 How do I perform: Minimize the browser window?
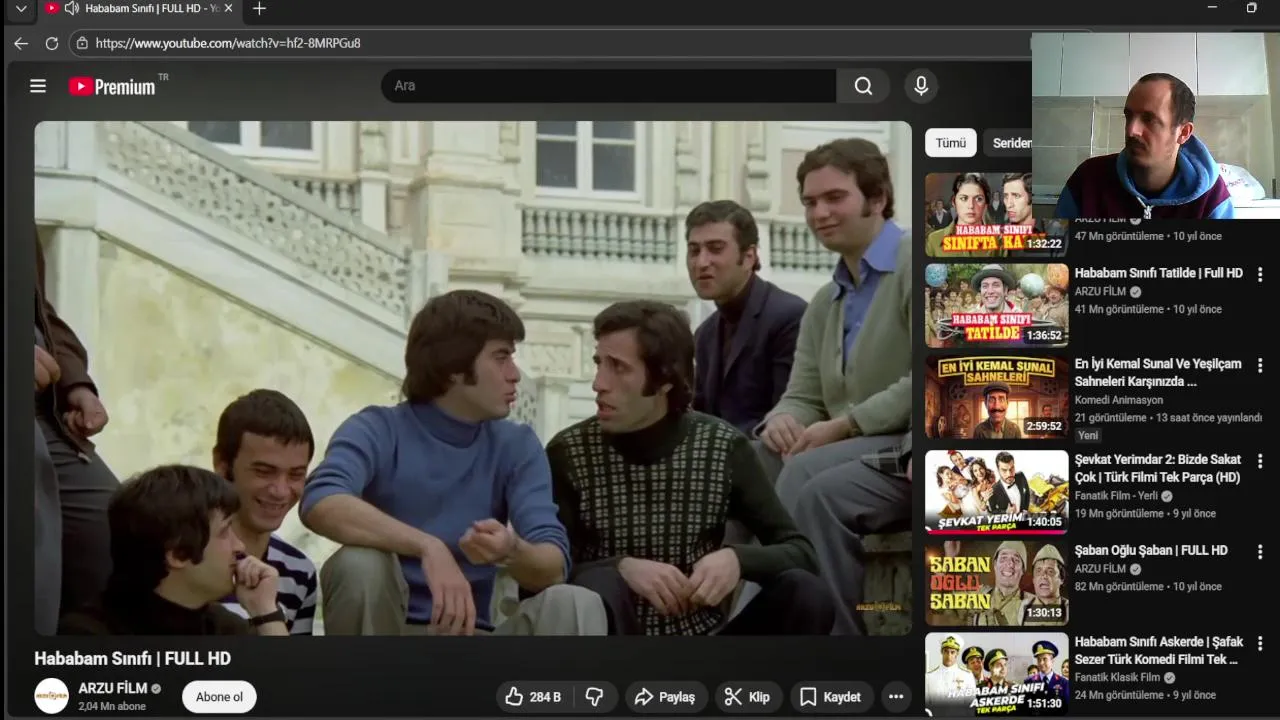click(x=1212, y=8)
